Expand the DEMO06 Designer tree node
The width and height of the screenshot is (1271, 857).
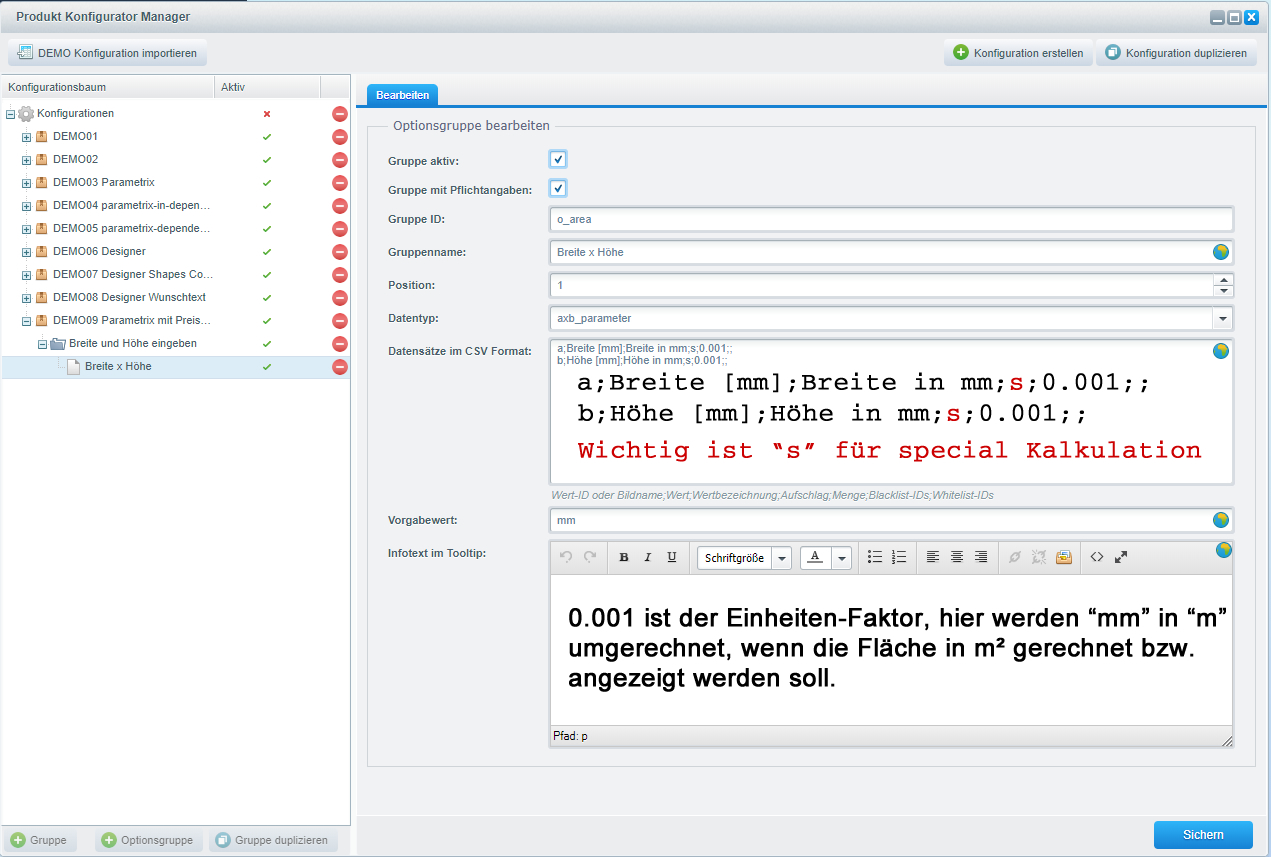[x=27, y=252]
